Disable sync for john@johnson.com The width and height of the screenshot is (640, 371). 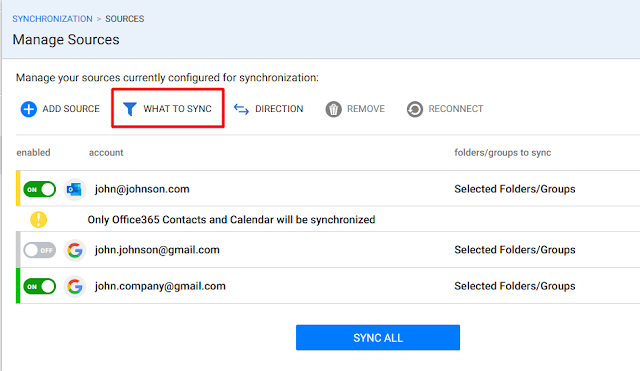click(x=40, y=189)
